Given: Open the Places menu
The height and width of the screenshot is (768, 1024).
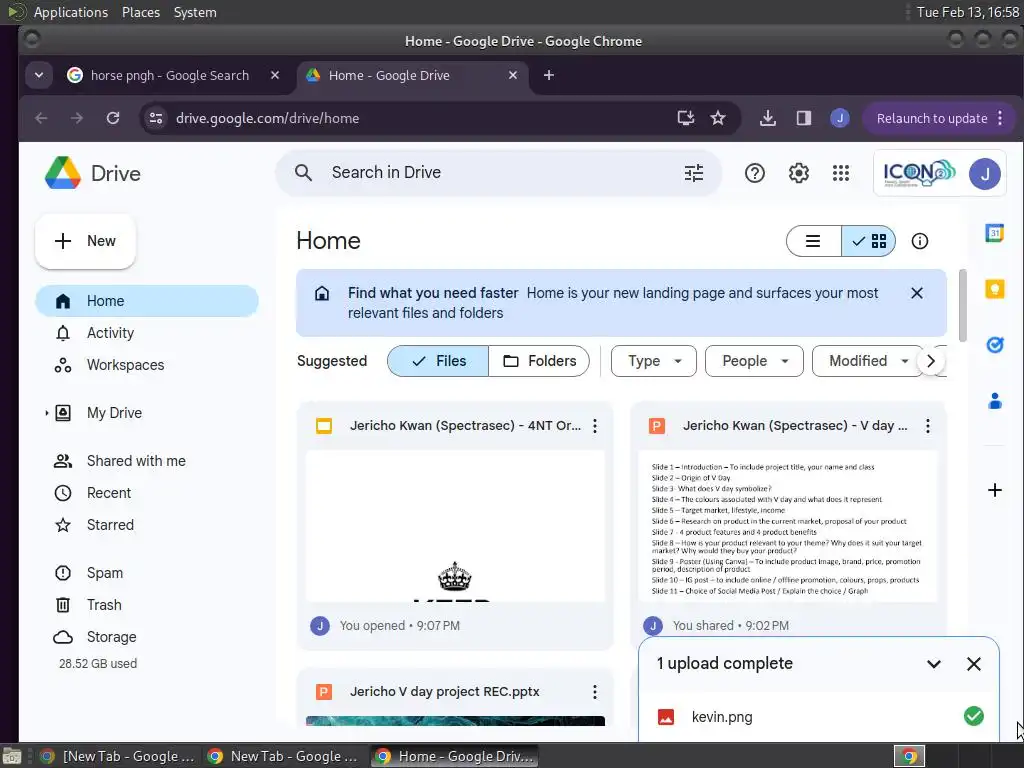Looking at the screenshot, I should click(x=141, y=12).
